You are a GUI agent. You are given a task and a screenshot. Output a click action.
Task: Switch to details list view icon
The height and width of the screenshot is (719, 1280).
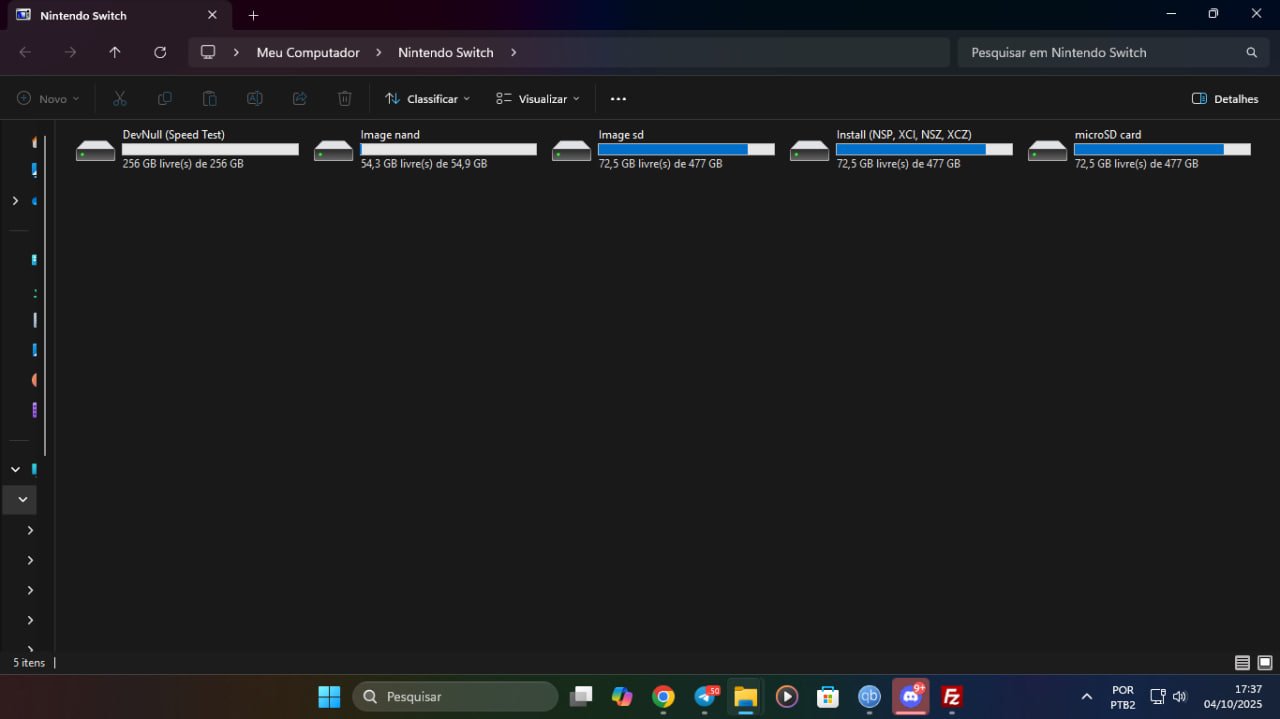point(1242,662)
